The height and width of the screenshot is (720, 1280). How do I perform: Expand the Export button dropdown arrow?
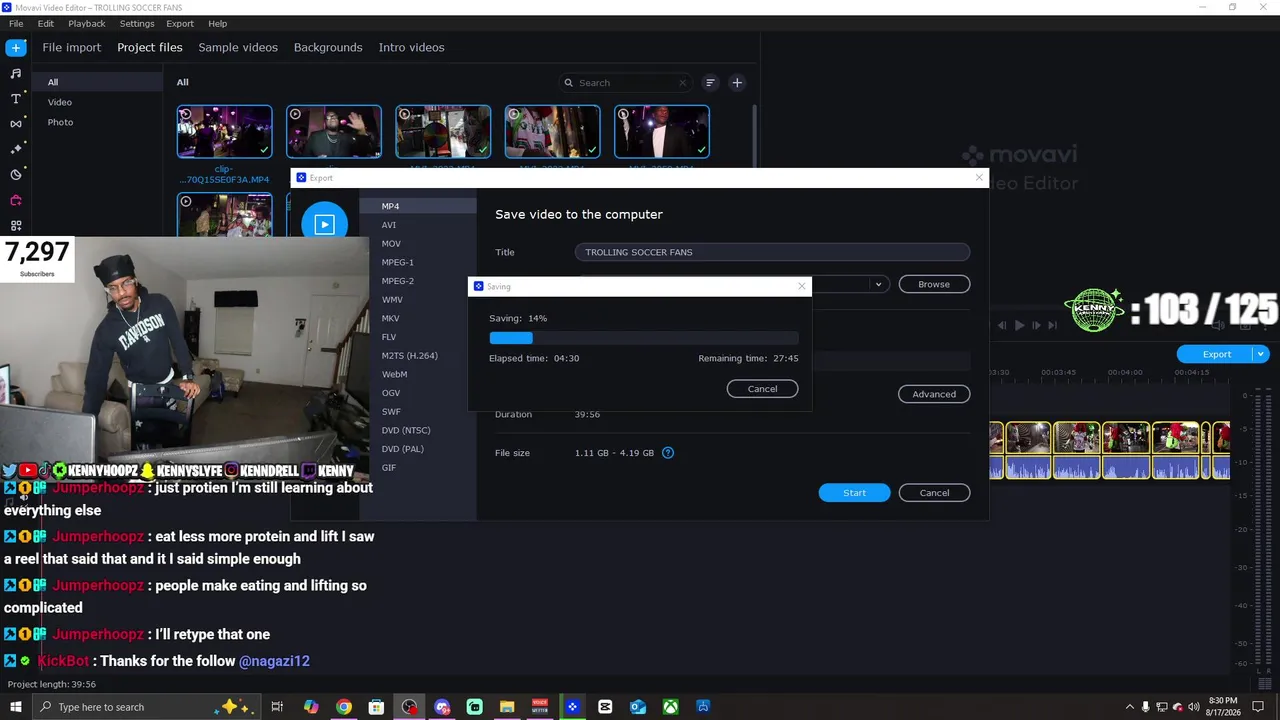(x=1261, y=354)
